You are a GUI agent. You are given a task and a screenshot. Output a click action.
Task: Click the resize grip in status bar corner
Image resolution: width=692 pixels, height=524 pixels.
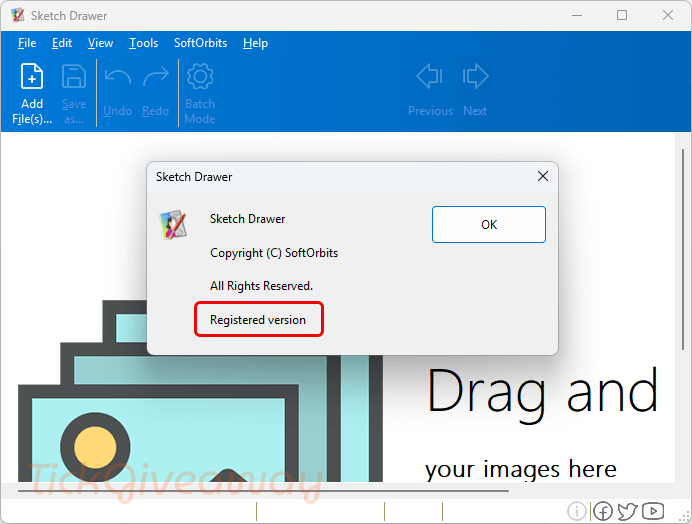pos(685,516)
